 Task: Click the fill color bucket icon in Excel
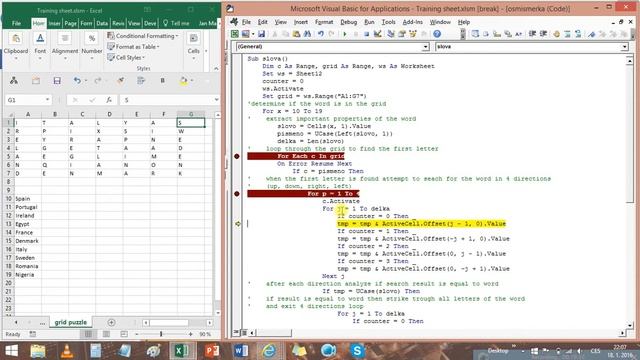pyautogui.click(x=183, y=81)
